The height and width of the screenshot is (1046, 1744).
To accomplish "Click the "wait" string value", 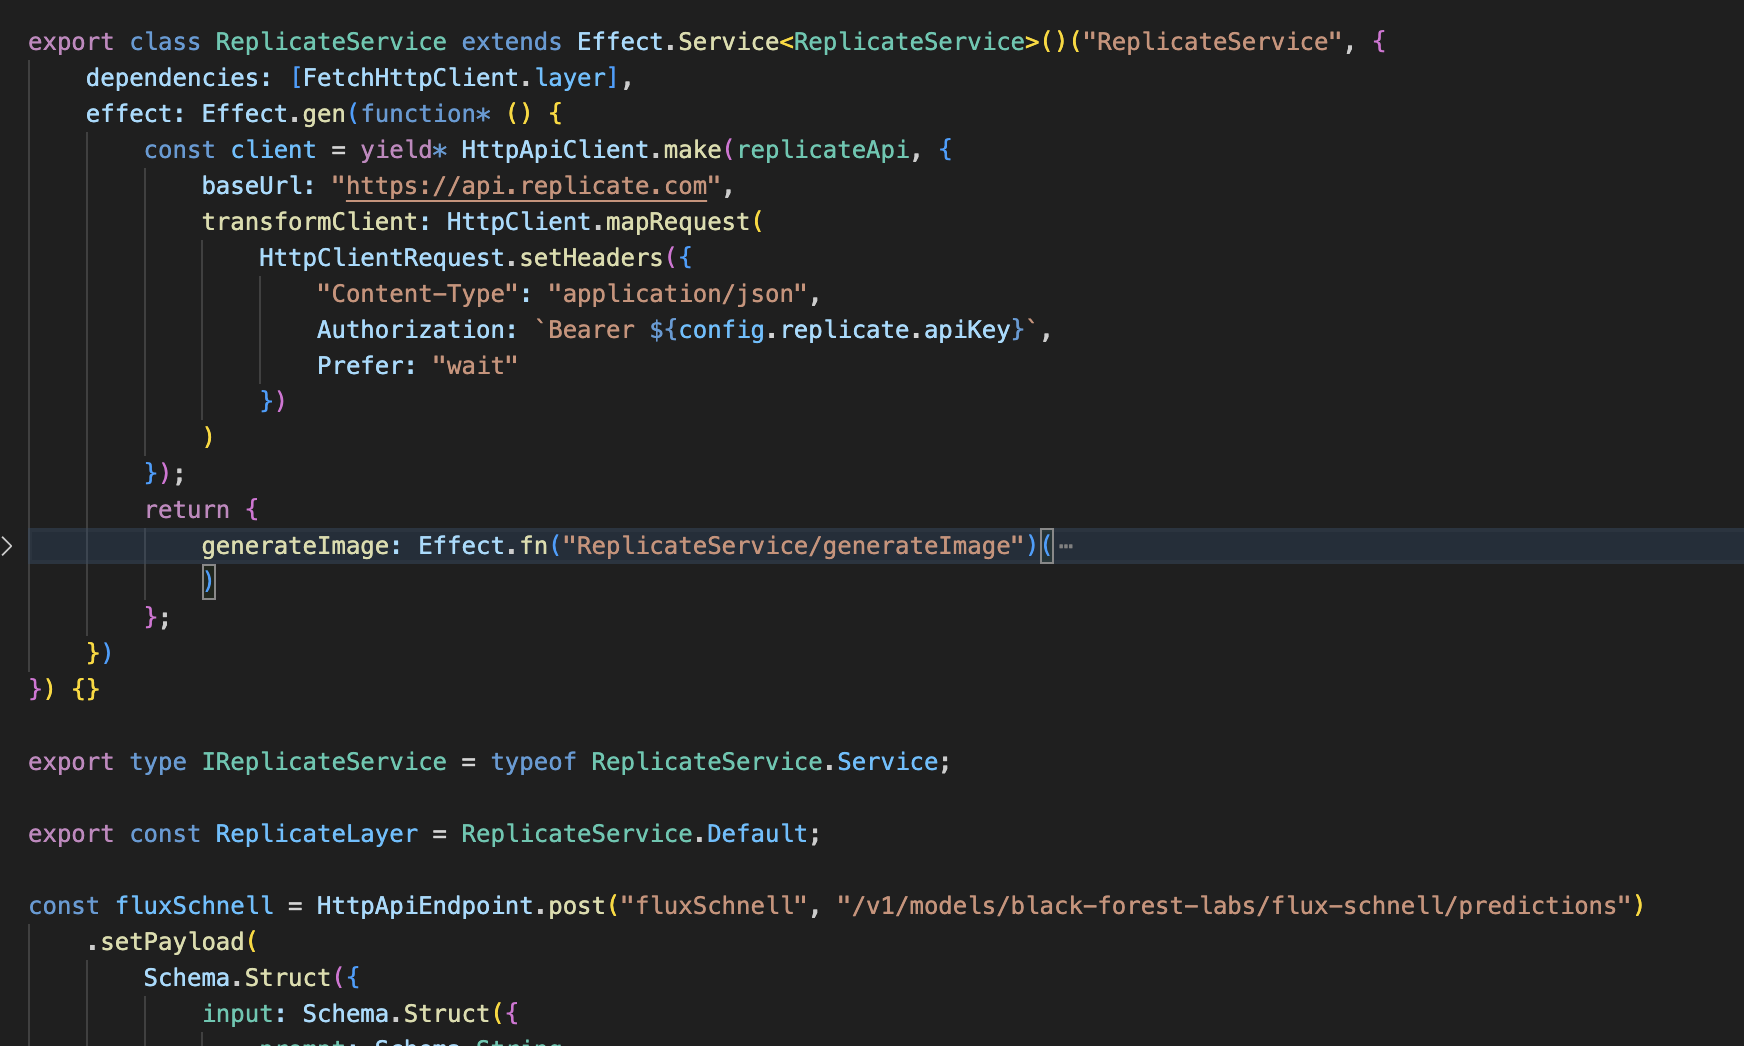I will pos(475,366).
